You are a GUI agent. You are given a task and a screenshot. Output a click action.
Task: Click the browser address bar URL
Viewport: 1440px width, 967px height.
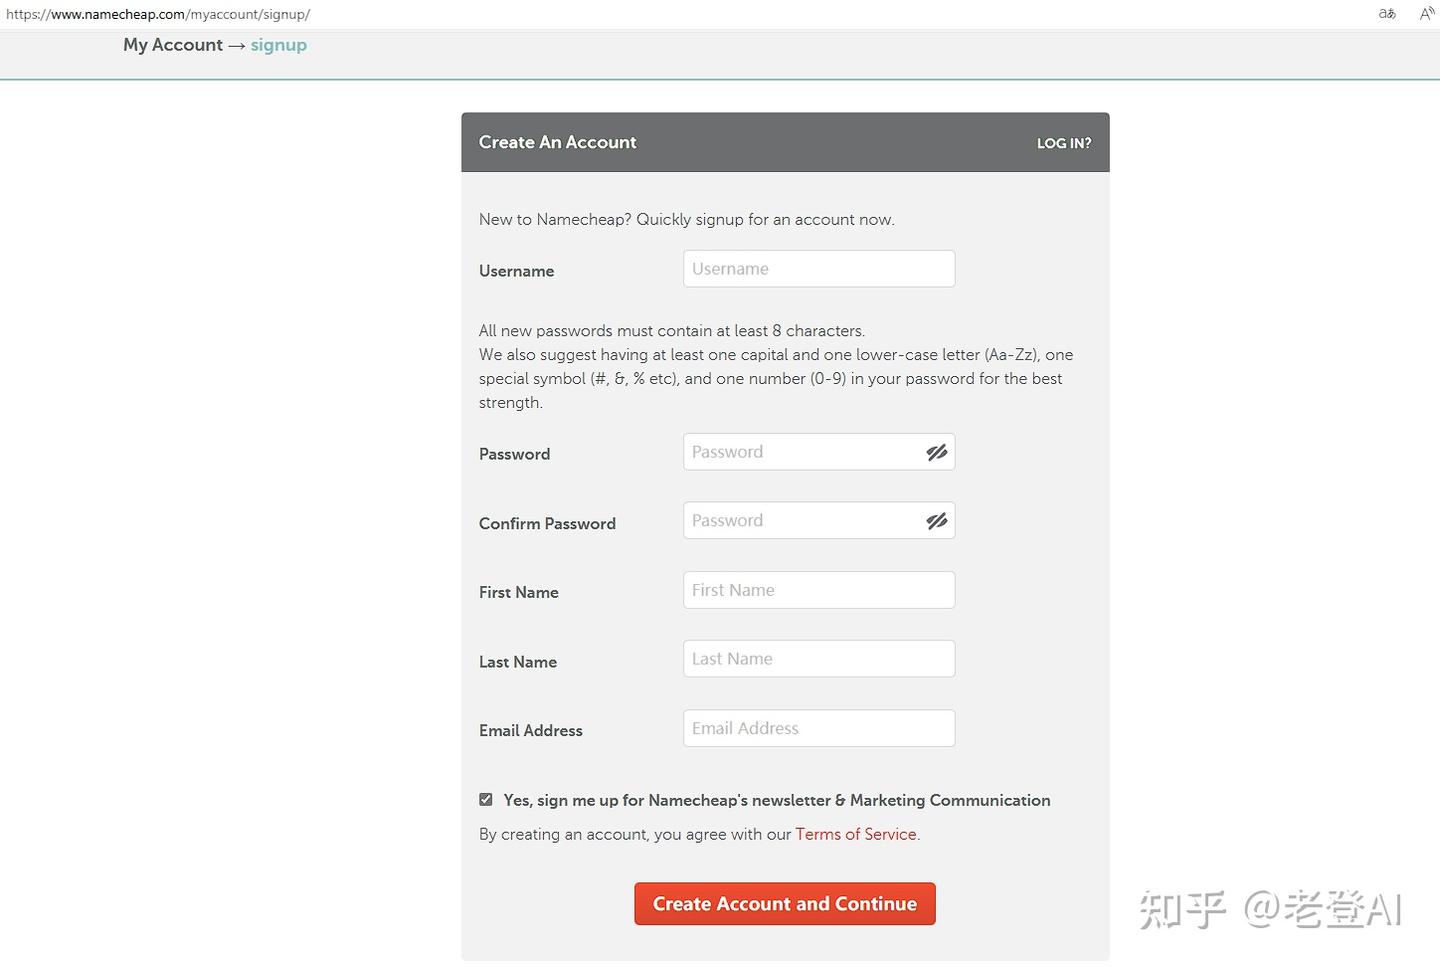click(x=158, y=14)
